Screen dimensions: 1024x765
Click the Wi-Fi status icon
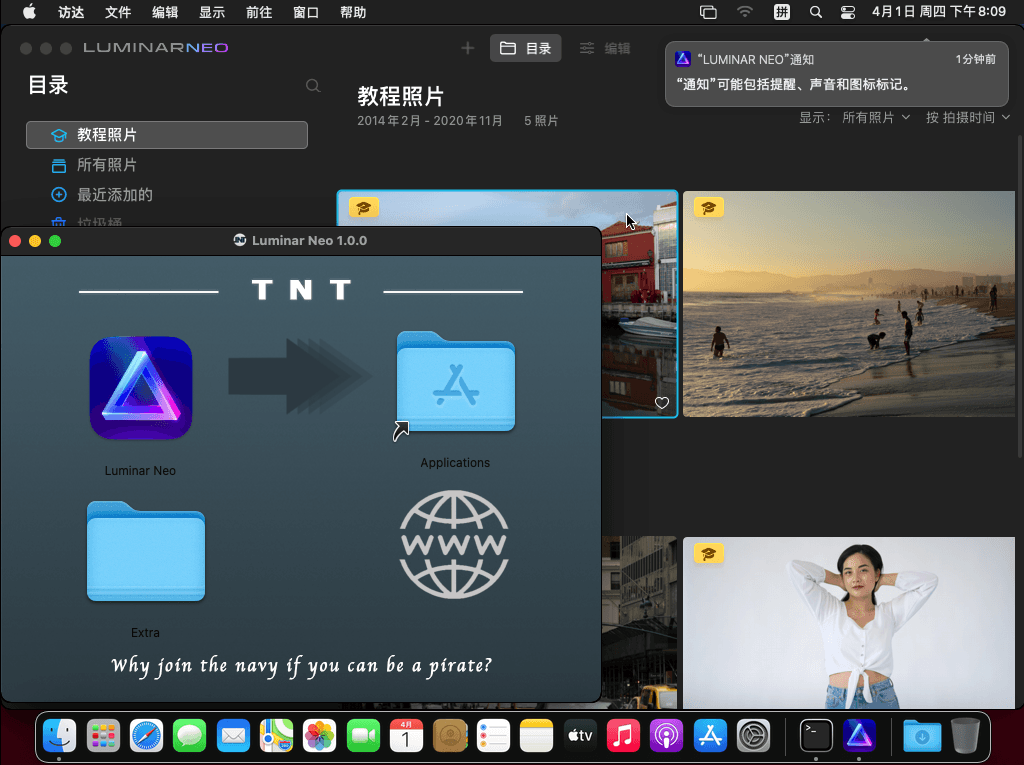click(744, 12)
